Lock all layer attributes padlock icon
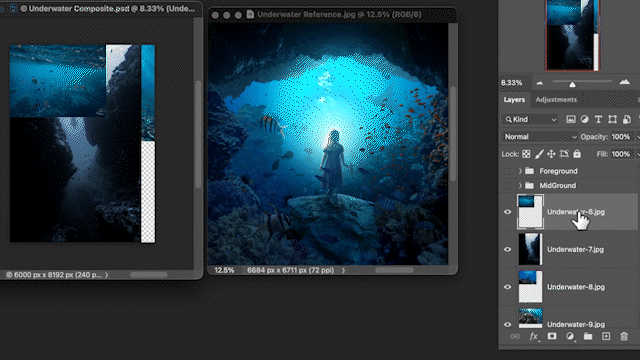This screenshot has width=640, height=360. [577, 154]
